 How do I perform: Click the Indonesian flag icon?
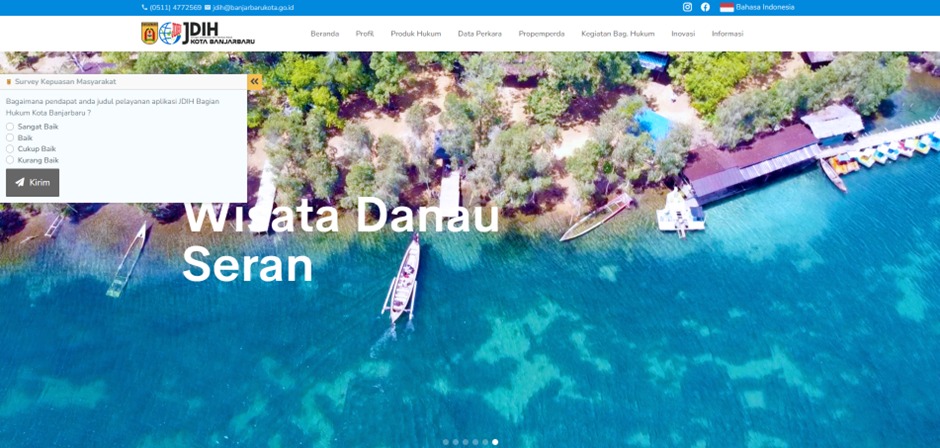[727, 7]
